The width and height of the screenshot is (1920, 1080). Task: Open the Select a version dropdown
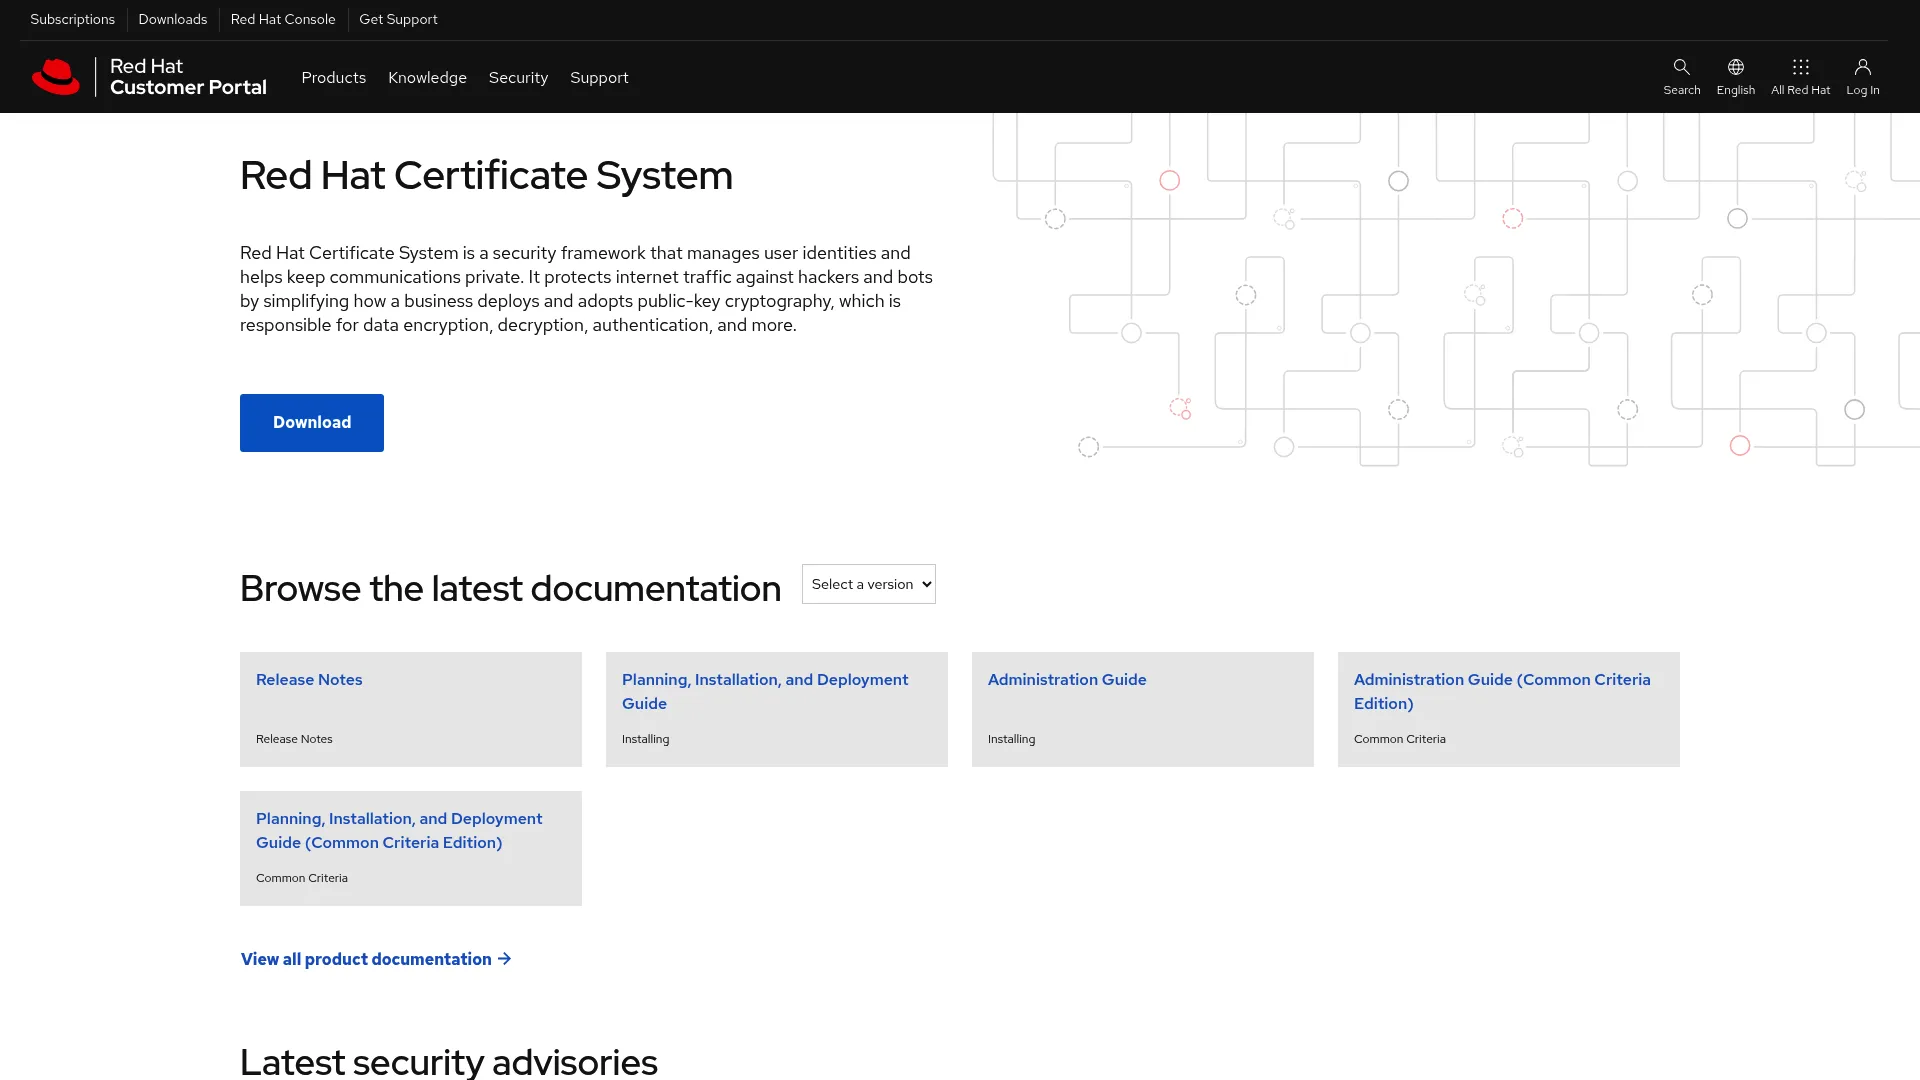tap(868, 584)
